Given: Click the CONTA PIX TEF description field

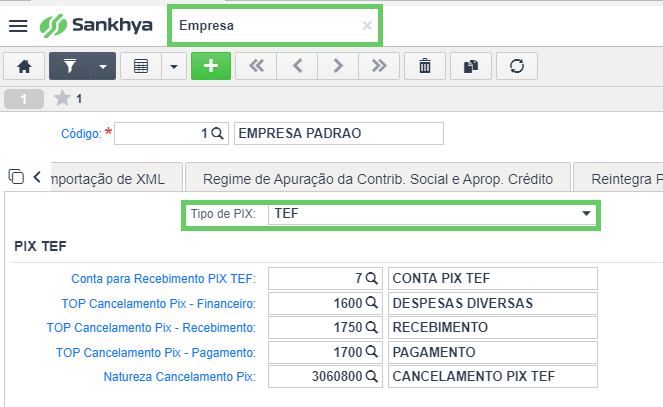Looking at the screenshot, I should tap(493, 278).
